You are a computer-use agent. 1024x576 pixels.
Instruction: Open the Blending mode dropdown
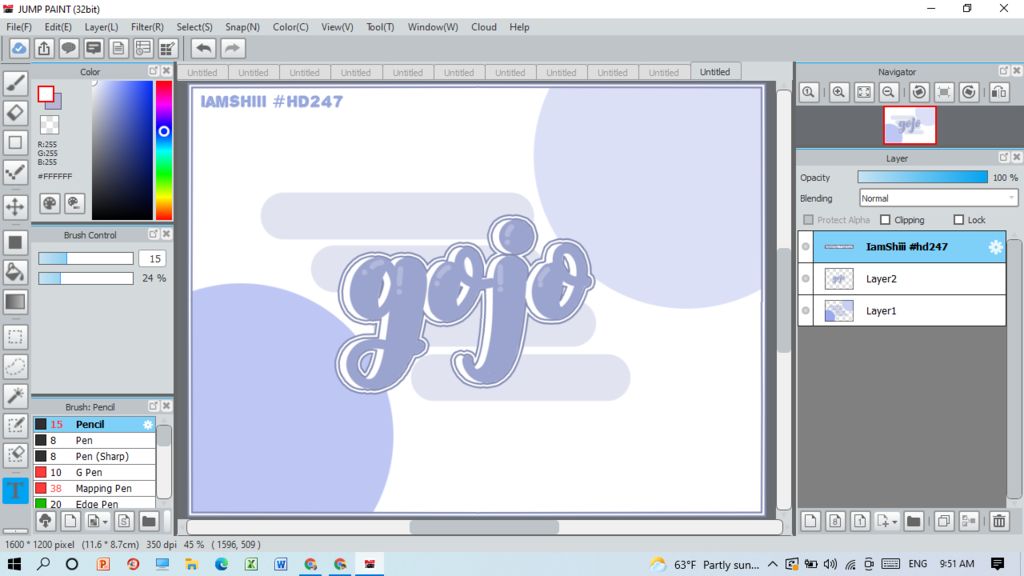(938, 198)
